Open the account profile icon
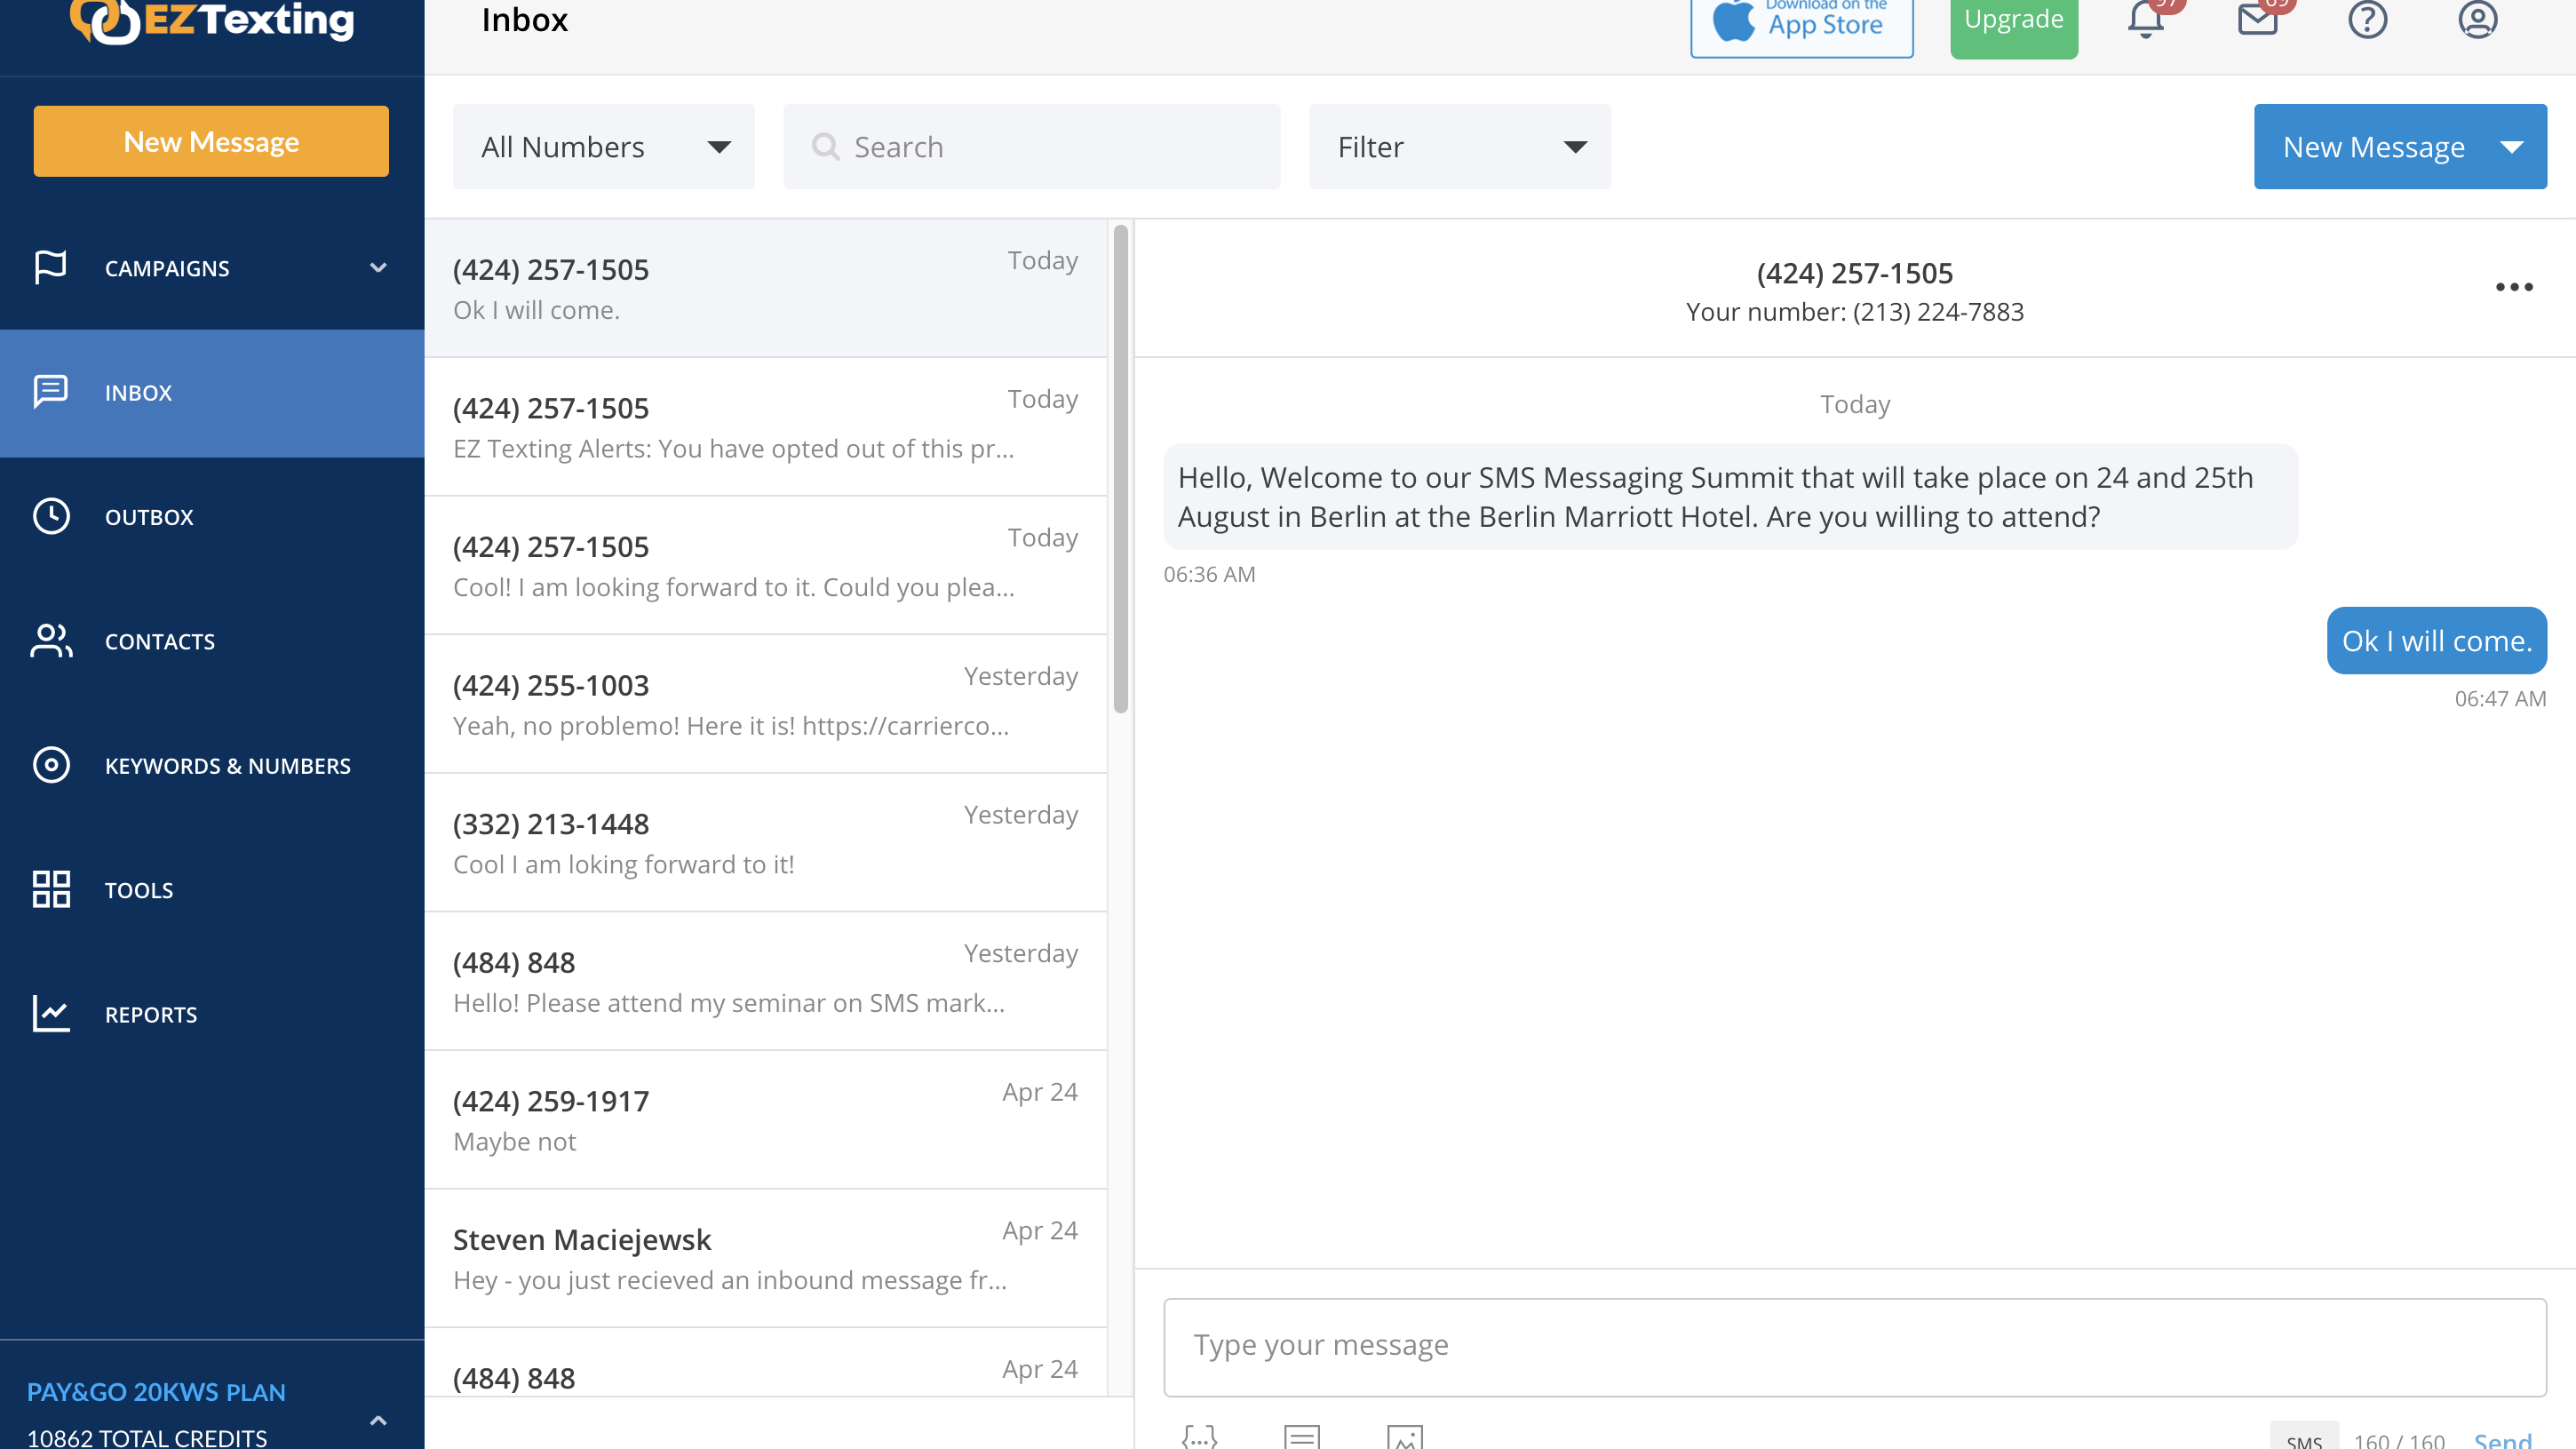This screenshot has width=2576, height=1449. pyautogui.click(x=2478, y=20)
